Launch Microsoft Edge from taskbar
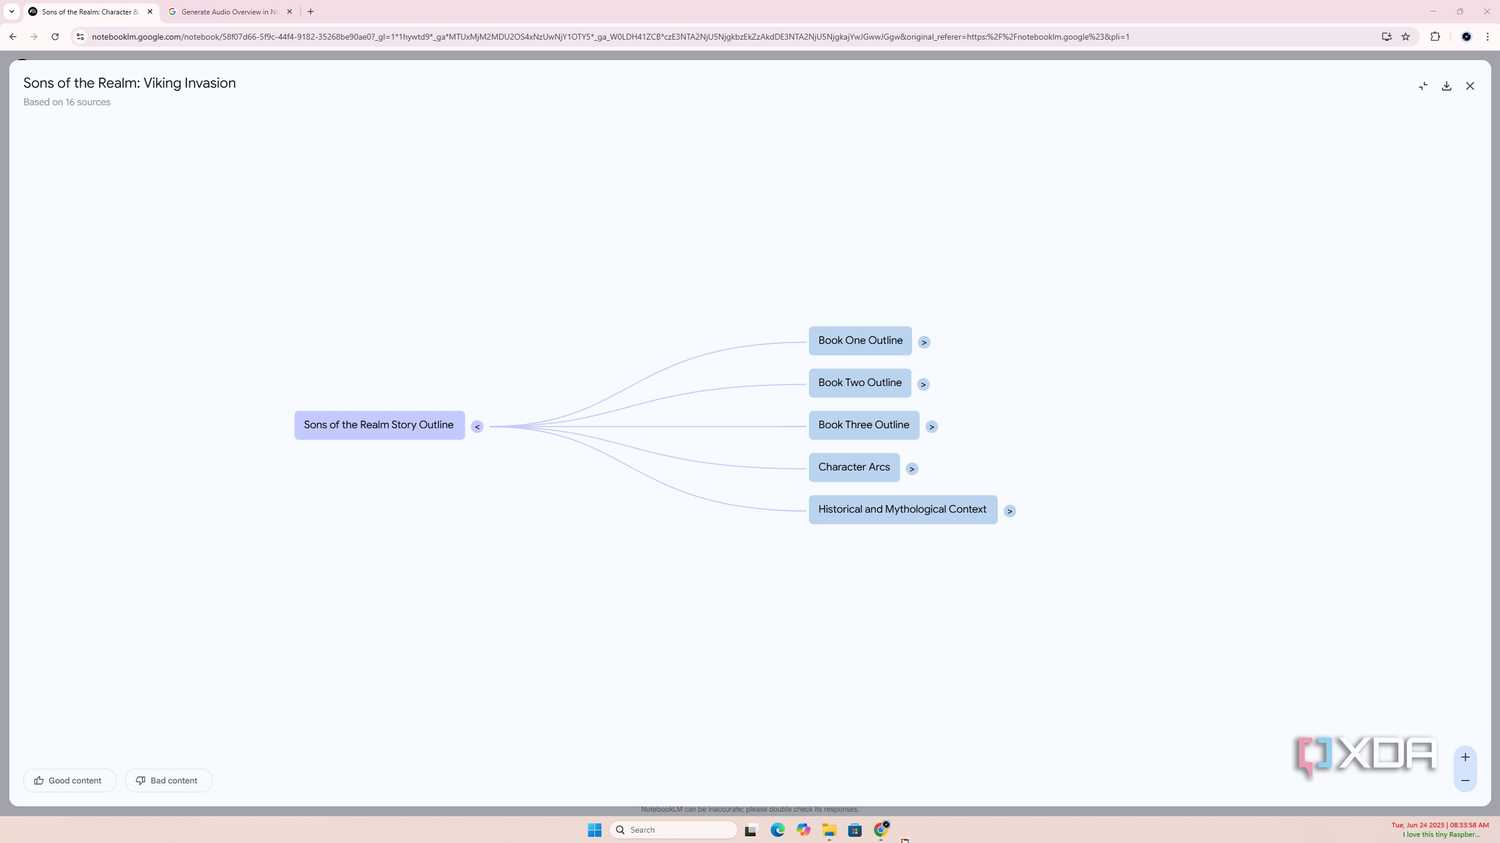 click(x=777, y=830)
